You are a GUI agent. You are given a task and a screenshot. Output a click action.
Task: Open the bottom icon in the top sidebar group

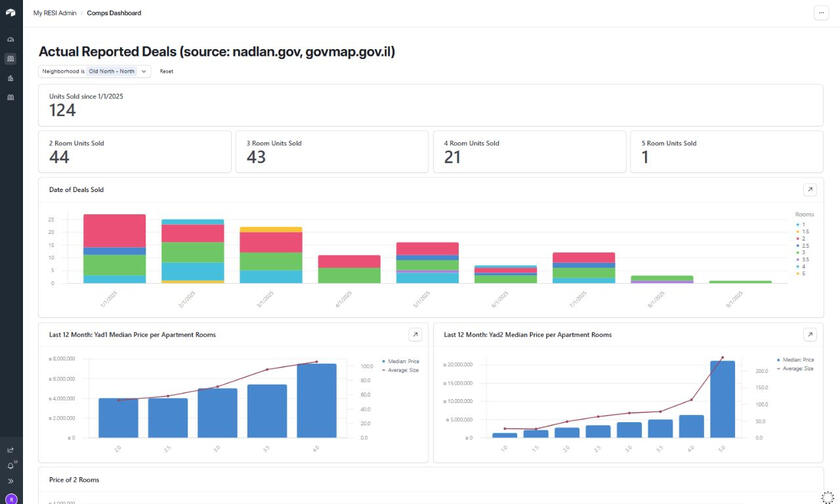[x=11, y=97]
